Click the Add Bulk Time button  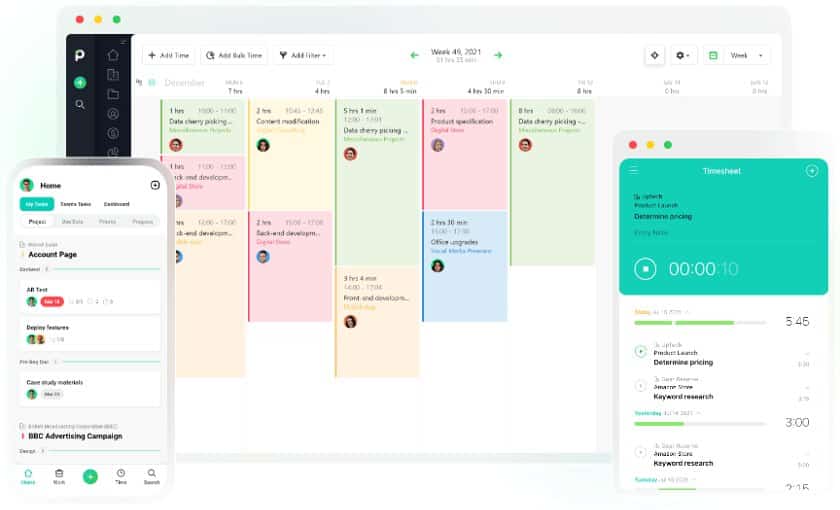(x=234, y=55)
